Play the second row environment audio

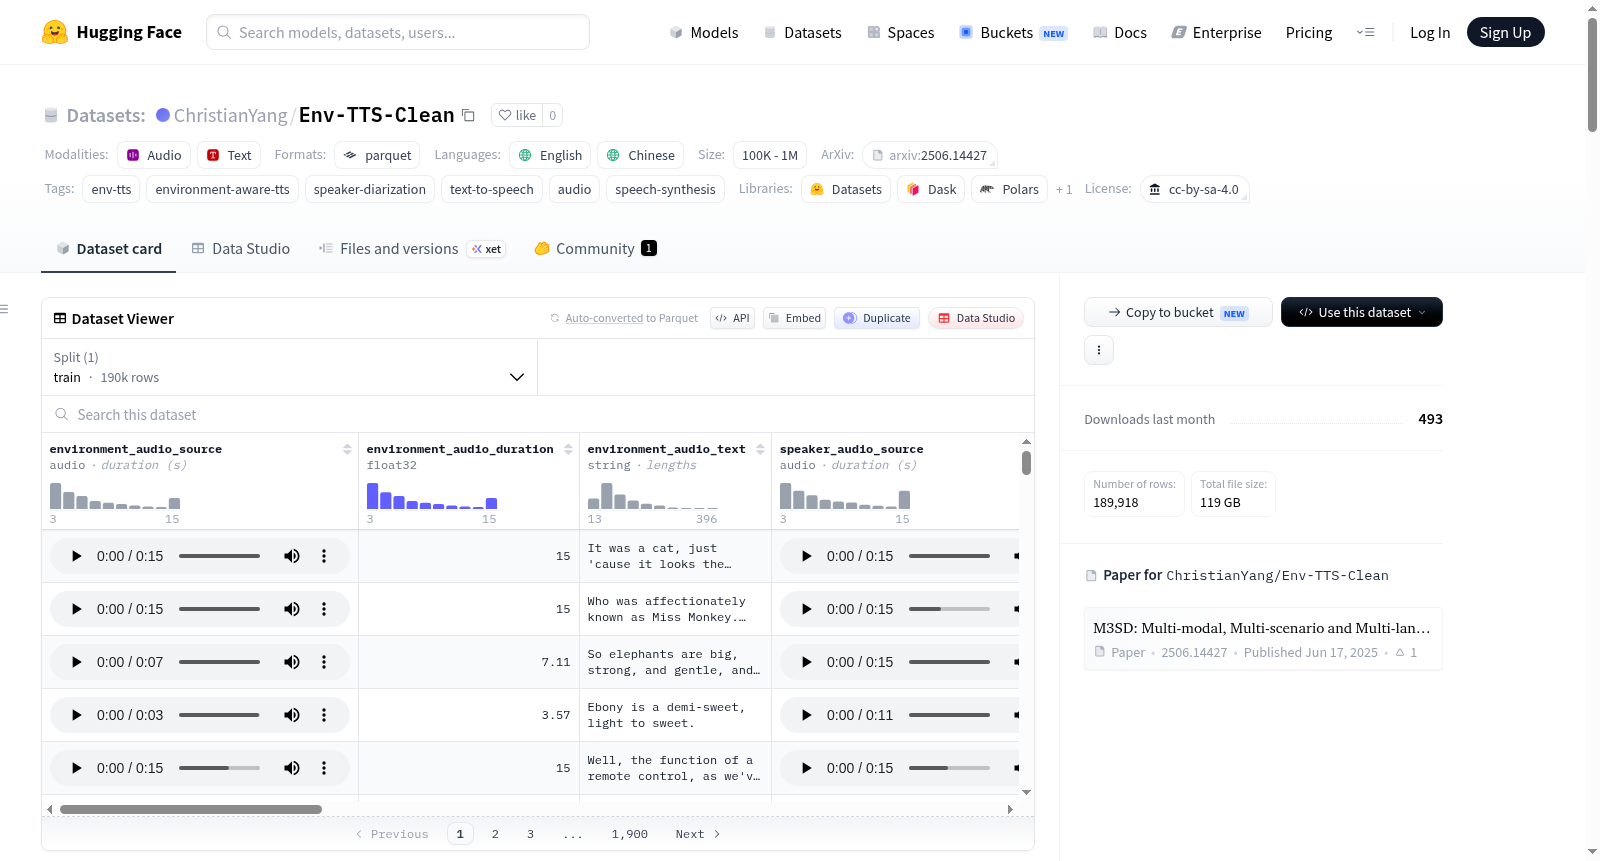pyautogui.click(x=76, y=609)
